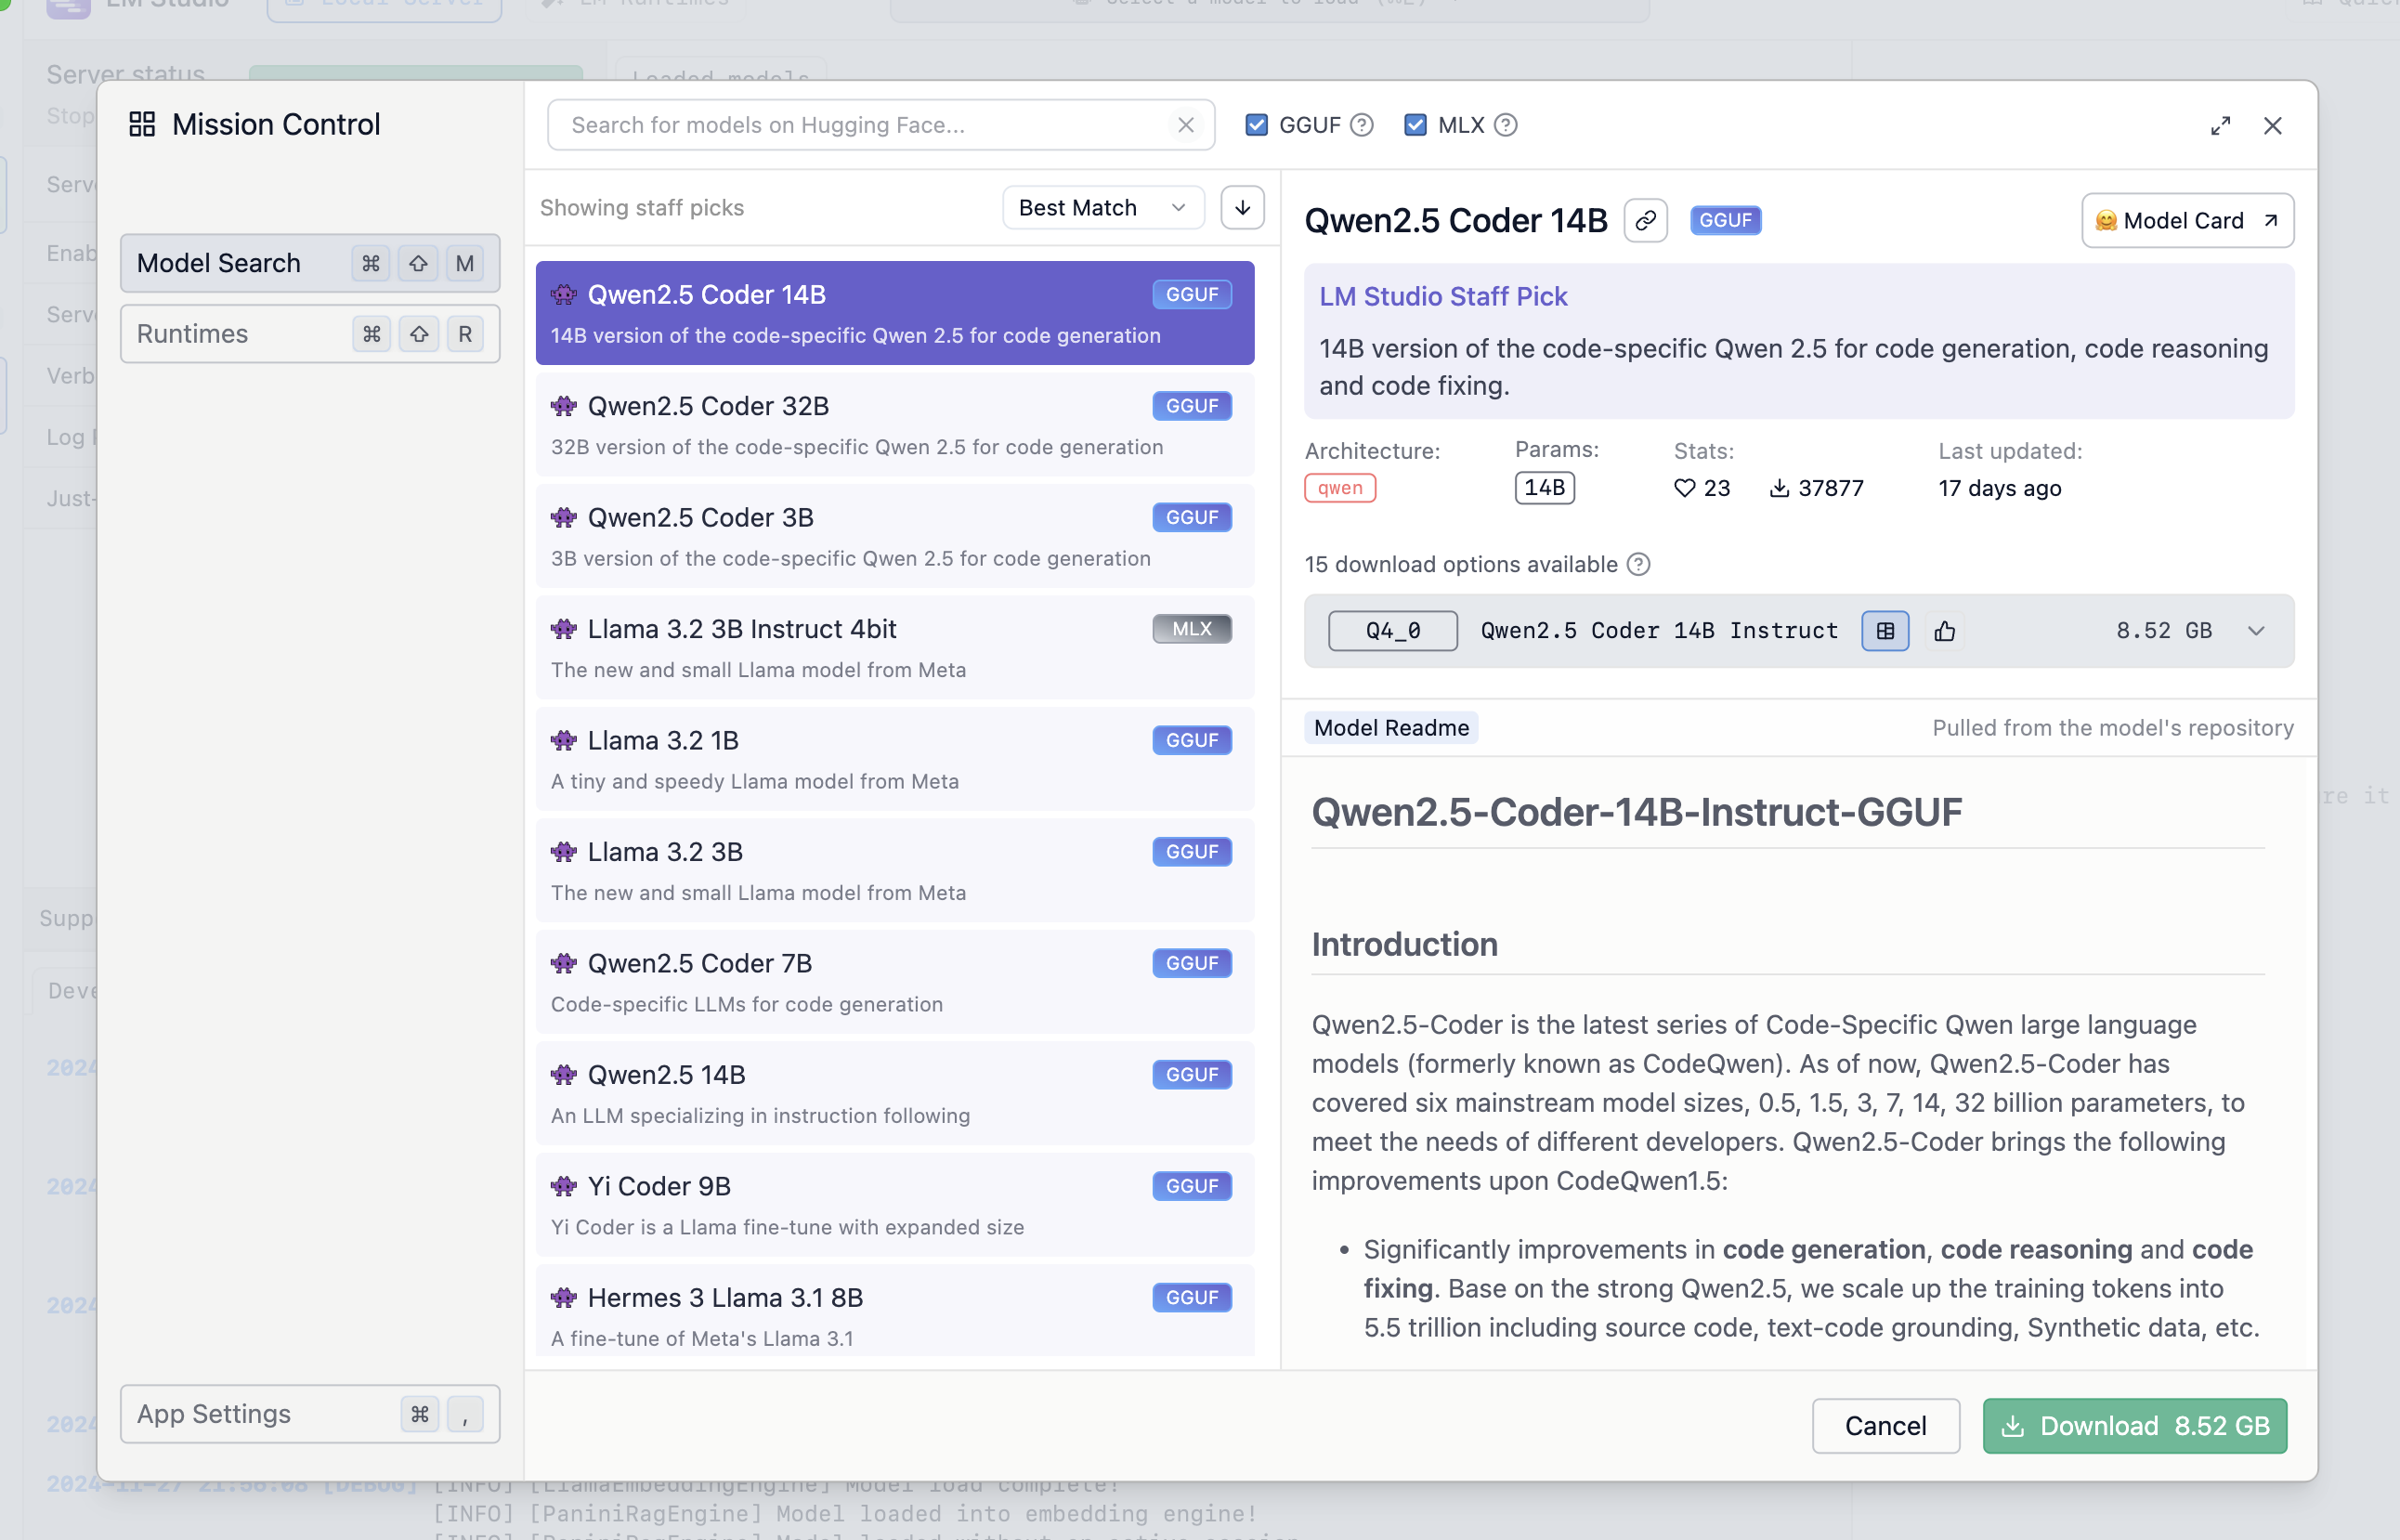Select the Model Readme tab
This screenshot has width=2400, height=1540.
click(1391, 727)
